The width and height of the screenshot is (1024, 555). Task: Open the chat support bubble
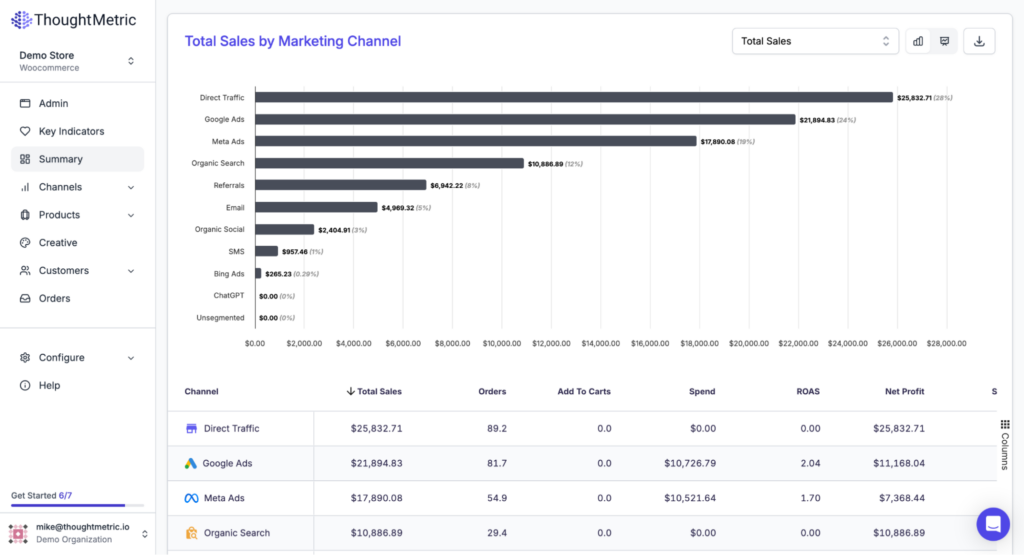tap(993, 524)
